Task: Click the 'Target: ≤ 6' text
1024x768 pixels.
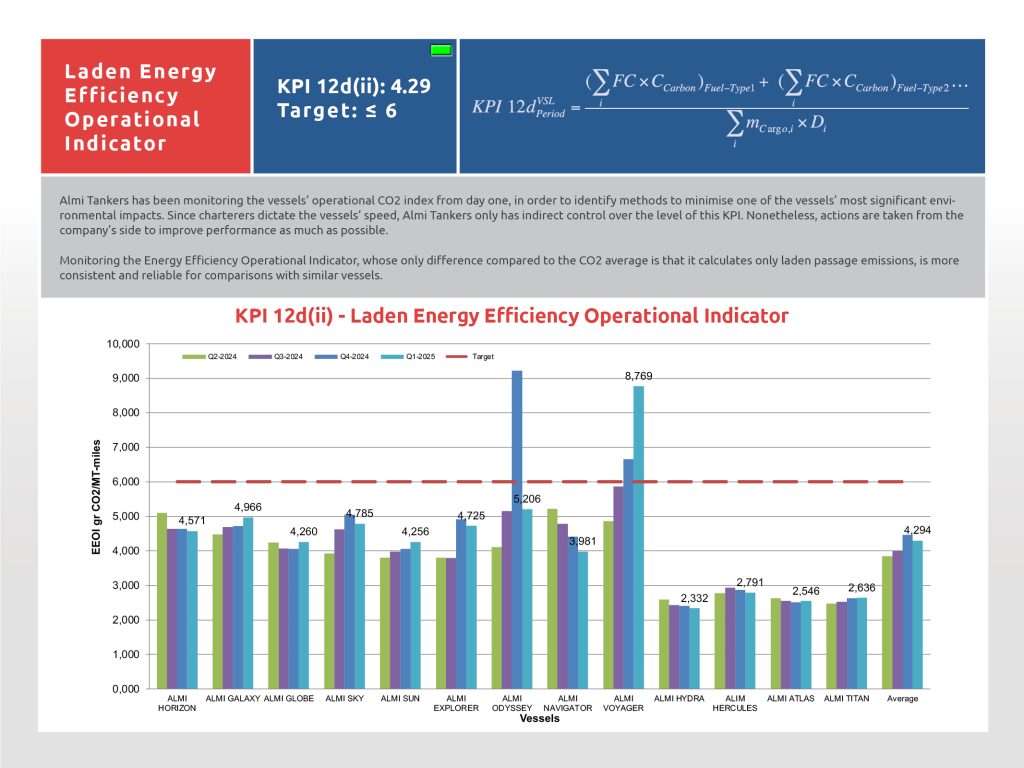Action: [336, 110]
